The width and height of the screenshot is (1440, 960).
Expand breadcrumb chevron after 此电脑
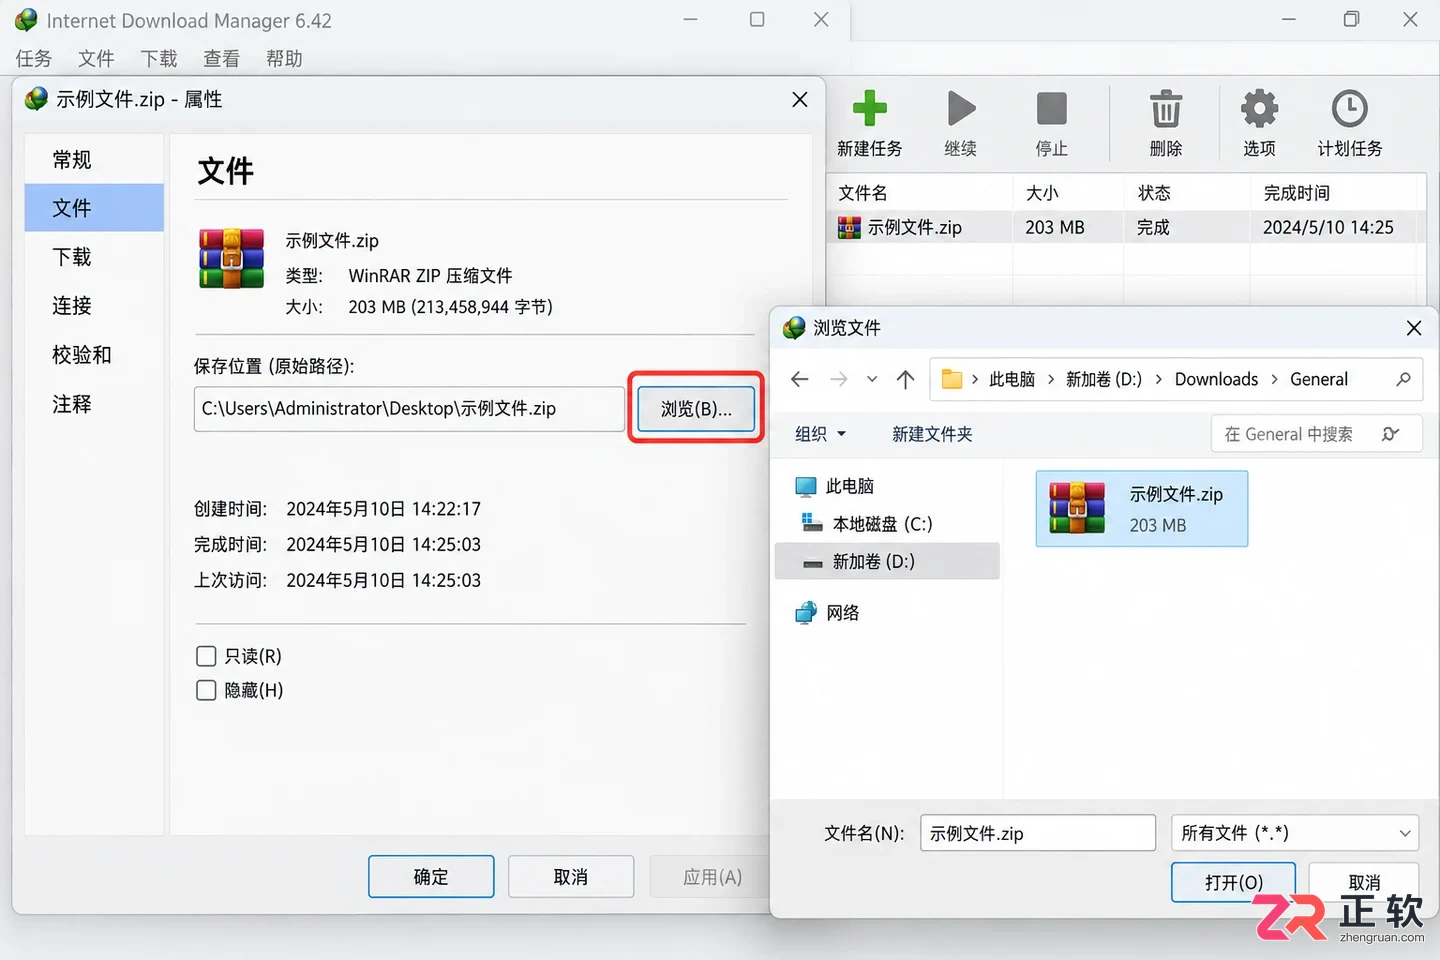[x=1051, y=379]
